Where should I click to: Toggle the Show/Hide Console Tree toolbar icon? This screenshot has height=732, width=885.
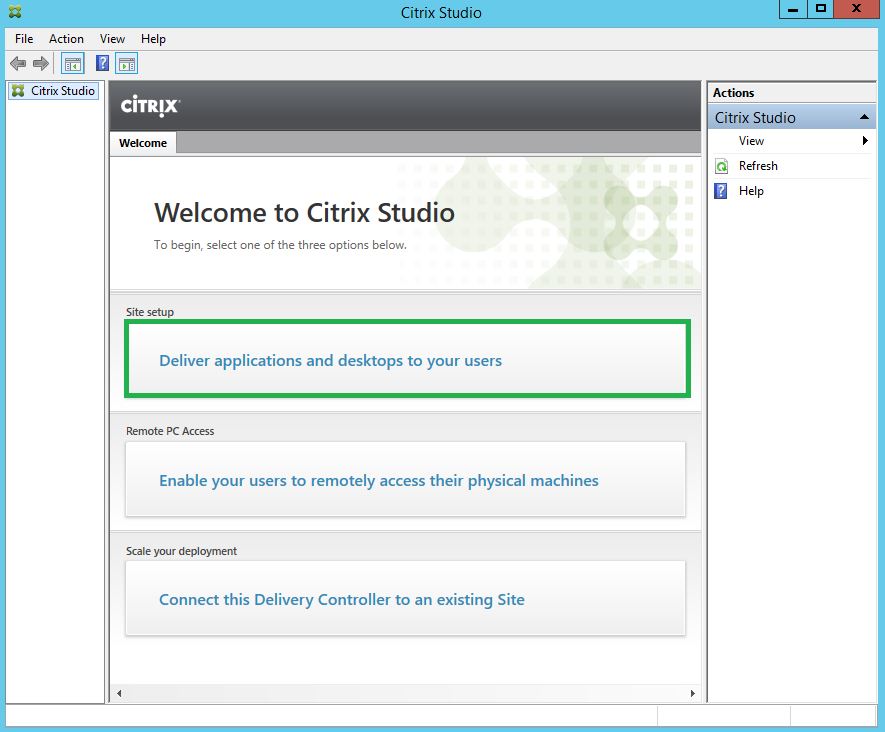coord(73,64)
